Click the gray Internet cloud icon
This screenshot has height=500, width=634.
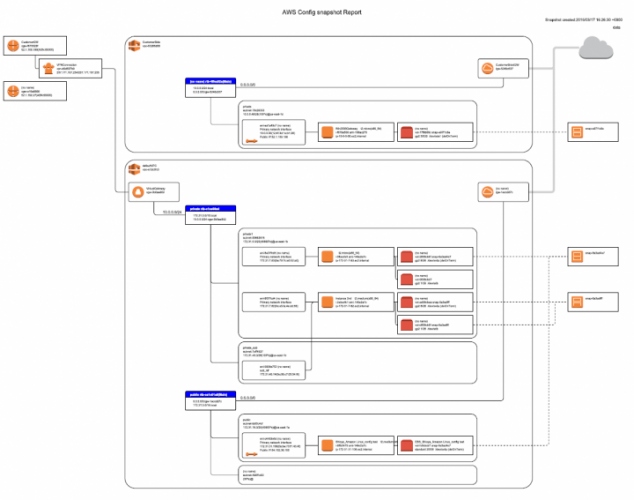tap(596, 48)
